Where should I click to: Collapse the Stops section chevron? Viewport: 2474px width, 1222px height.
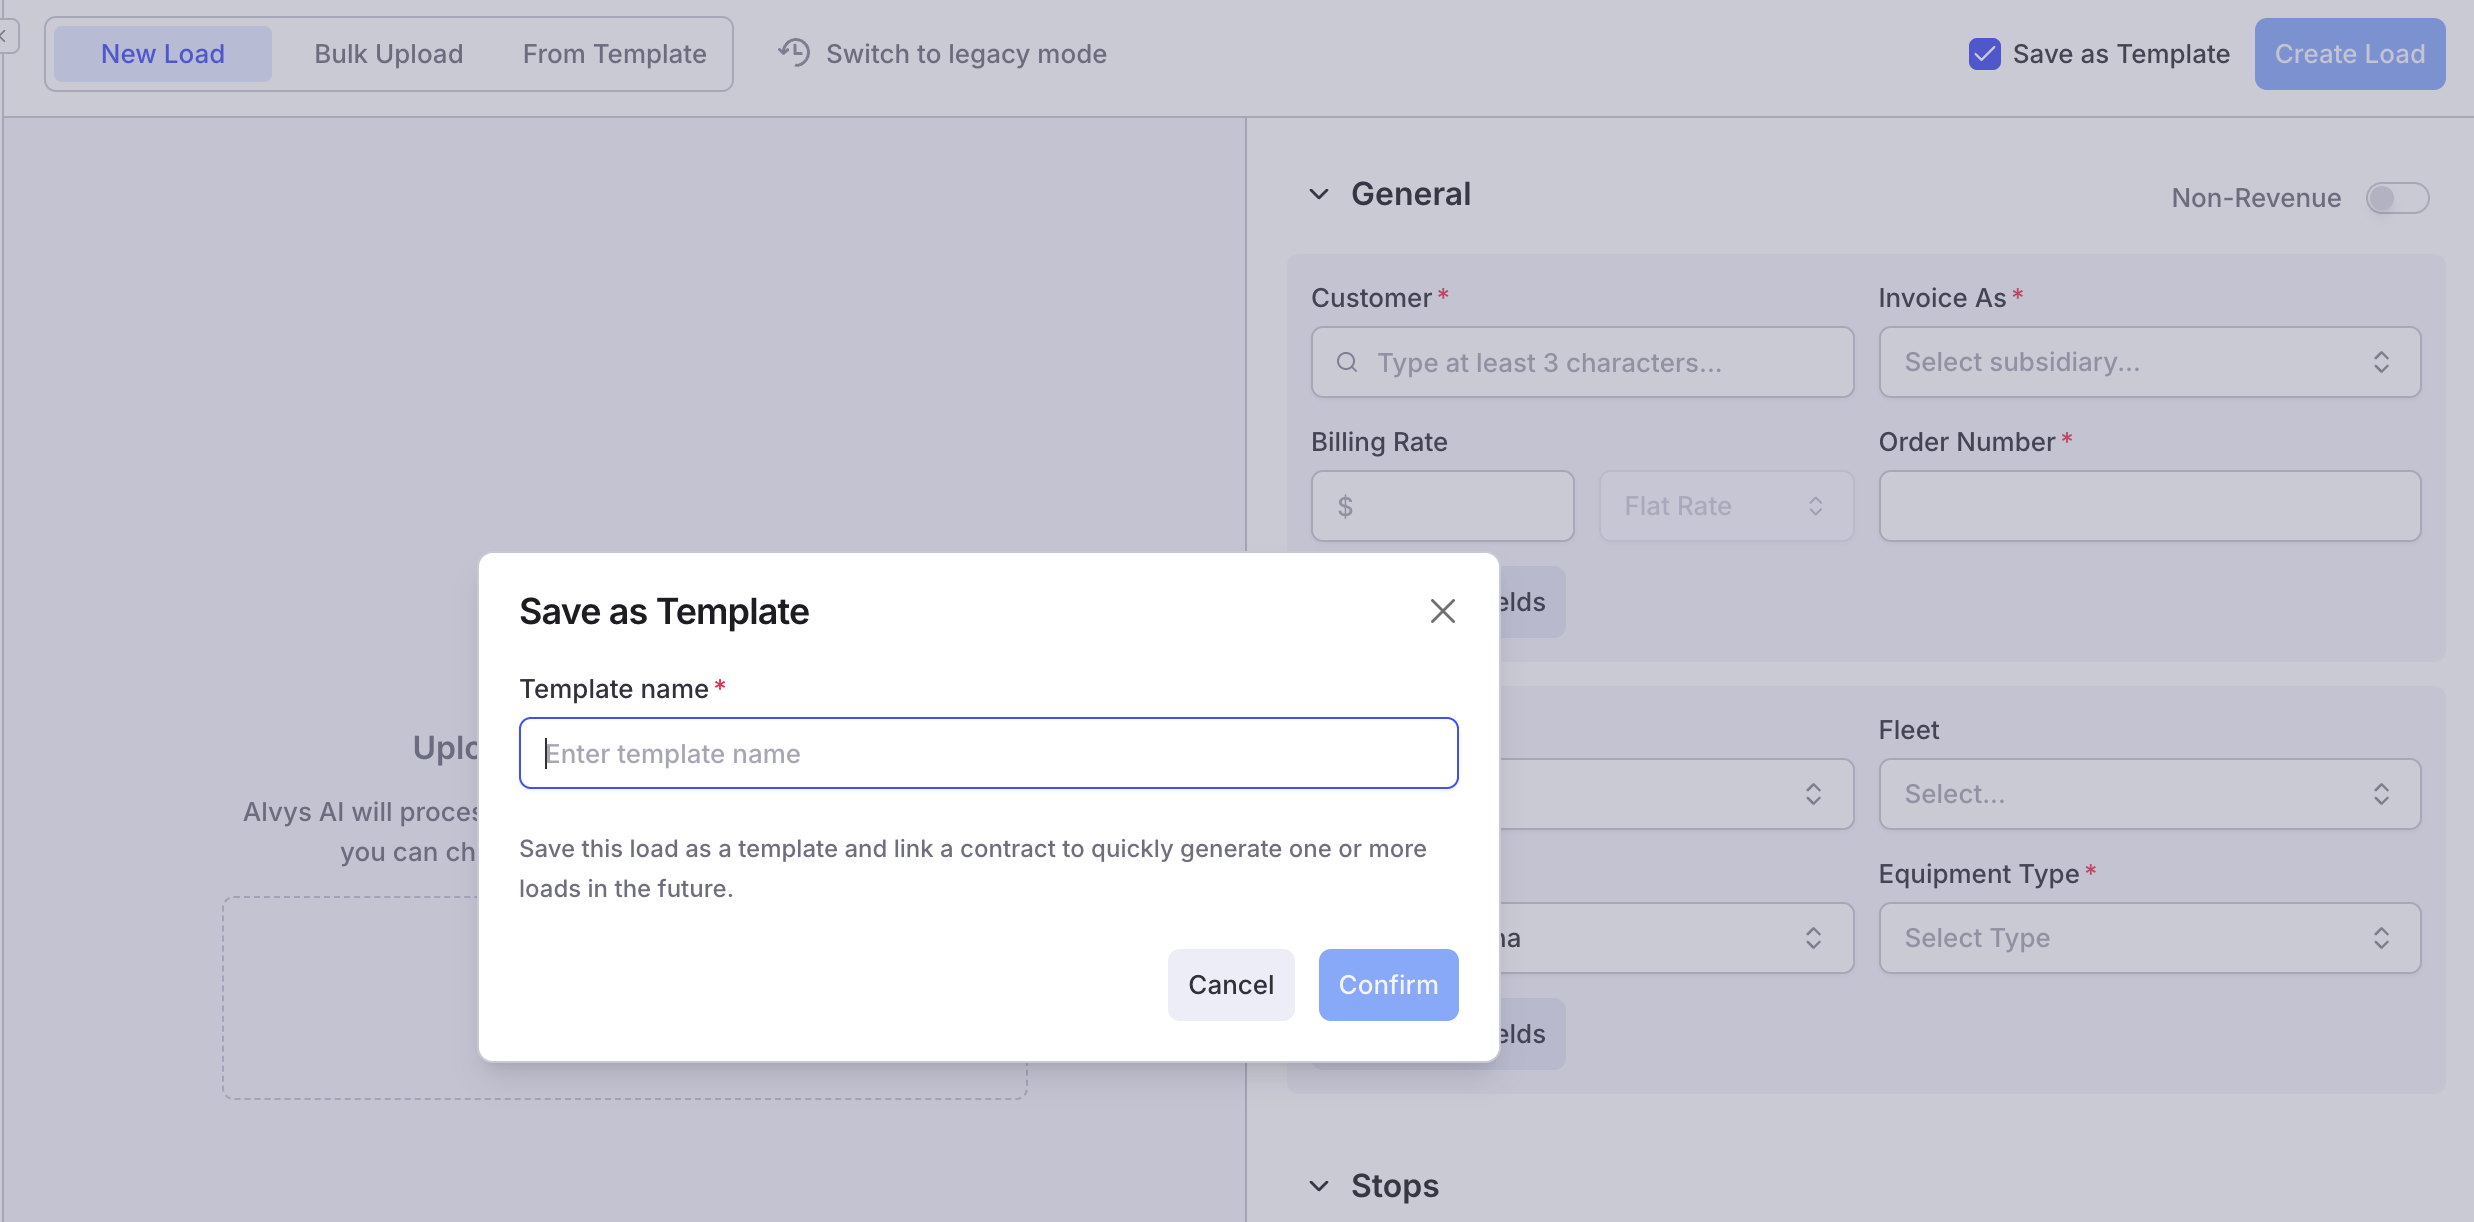(1319, 1186)
